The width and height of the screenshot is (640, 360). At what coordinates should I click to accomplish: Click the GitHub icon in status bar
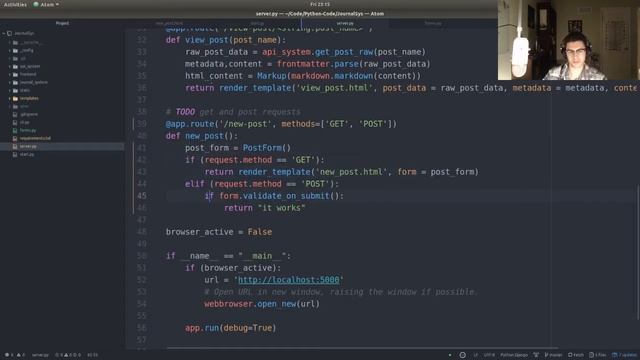(536, 355)
